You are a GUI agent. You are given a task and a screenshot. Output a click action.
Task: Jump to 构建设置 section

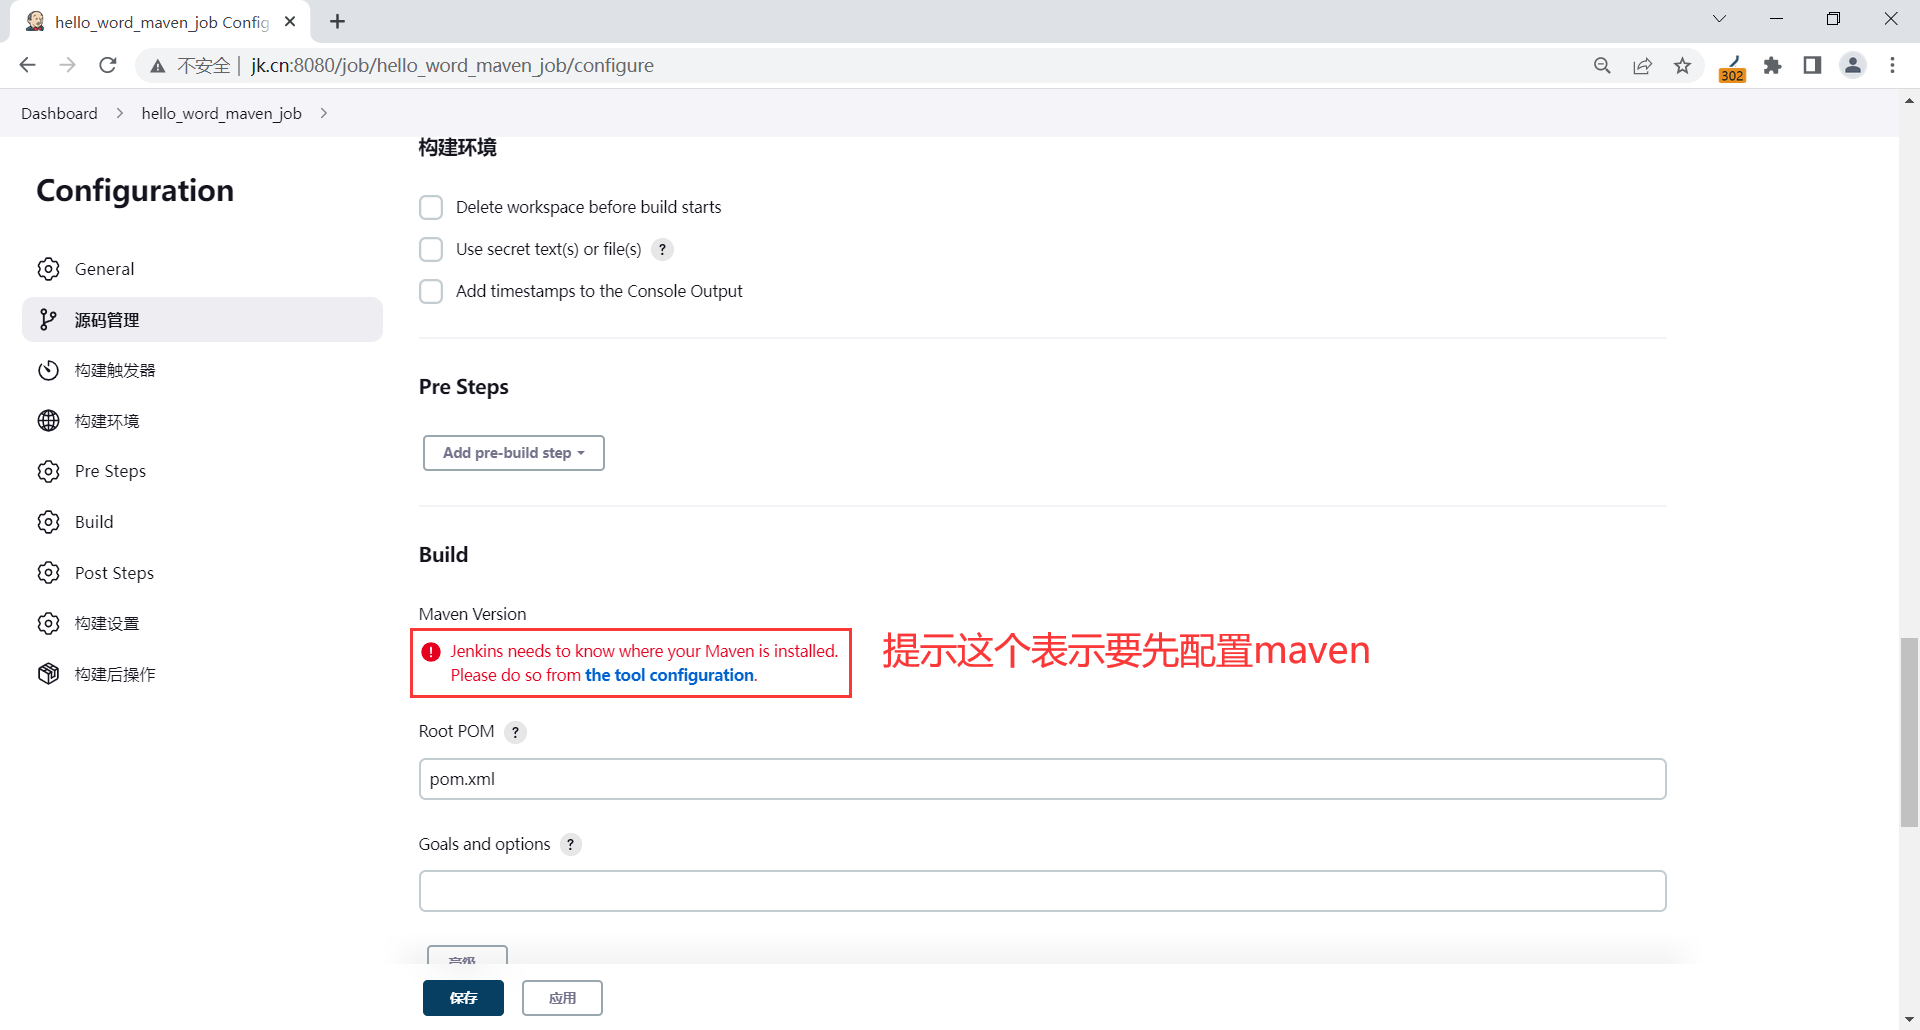202,623
